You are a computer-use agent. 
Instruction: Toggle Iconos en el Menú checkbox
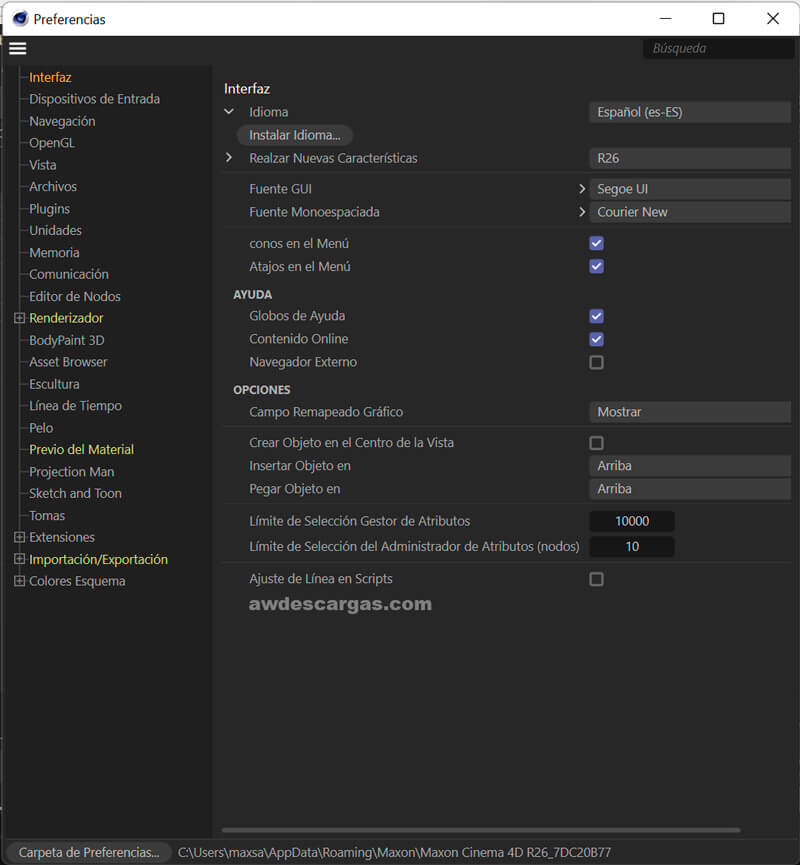coord(596,243)
